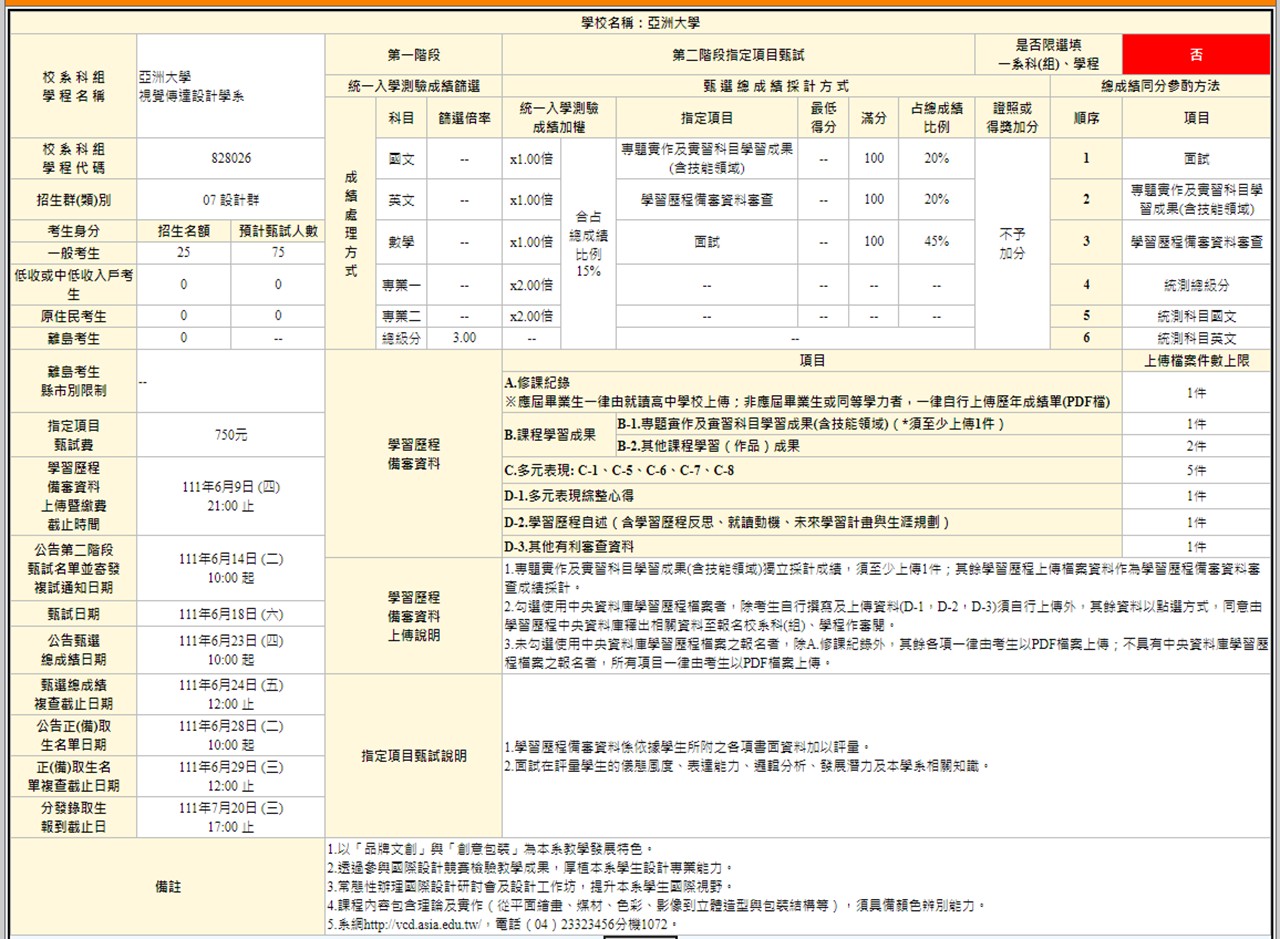The width and height of the screenshot is (1280, 939).
Task: Click the group category 07 設計群
Action: [x=231, y=200]
